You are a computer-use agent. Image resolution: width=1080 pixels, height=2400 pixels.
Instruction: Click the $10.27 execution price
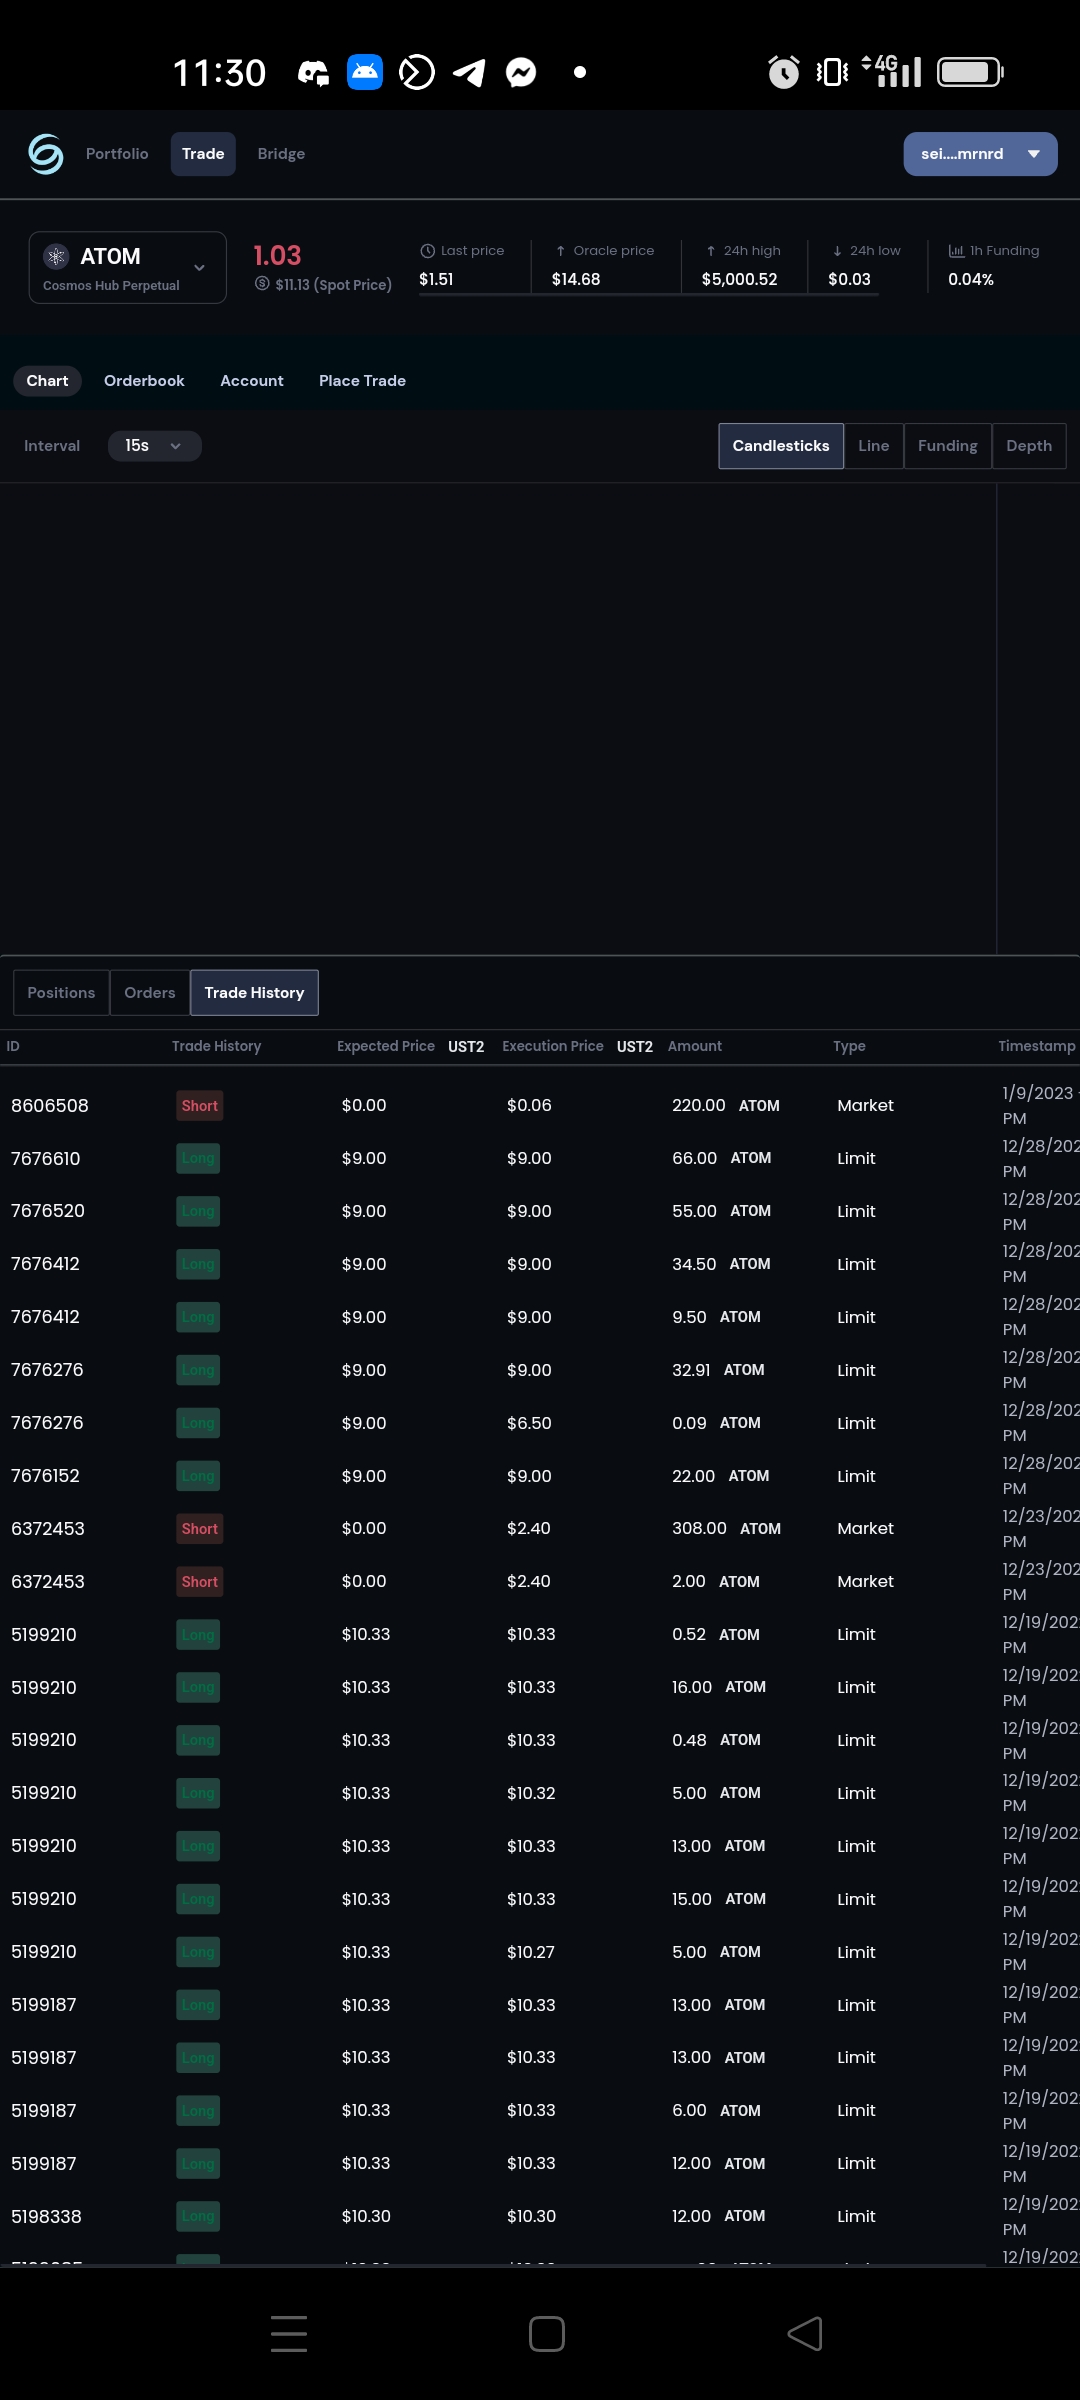tap(531, 1952)
